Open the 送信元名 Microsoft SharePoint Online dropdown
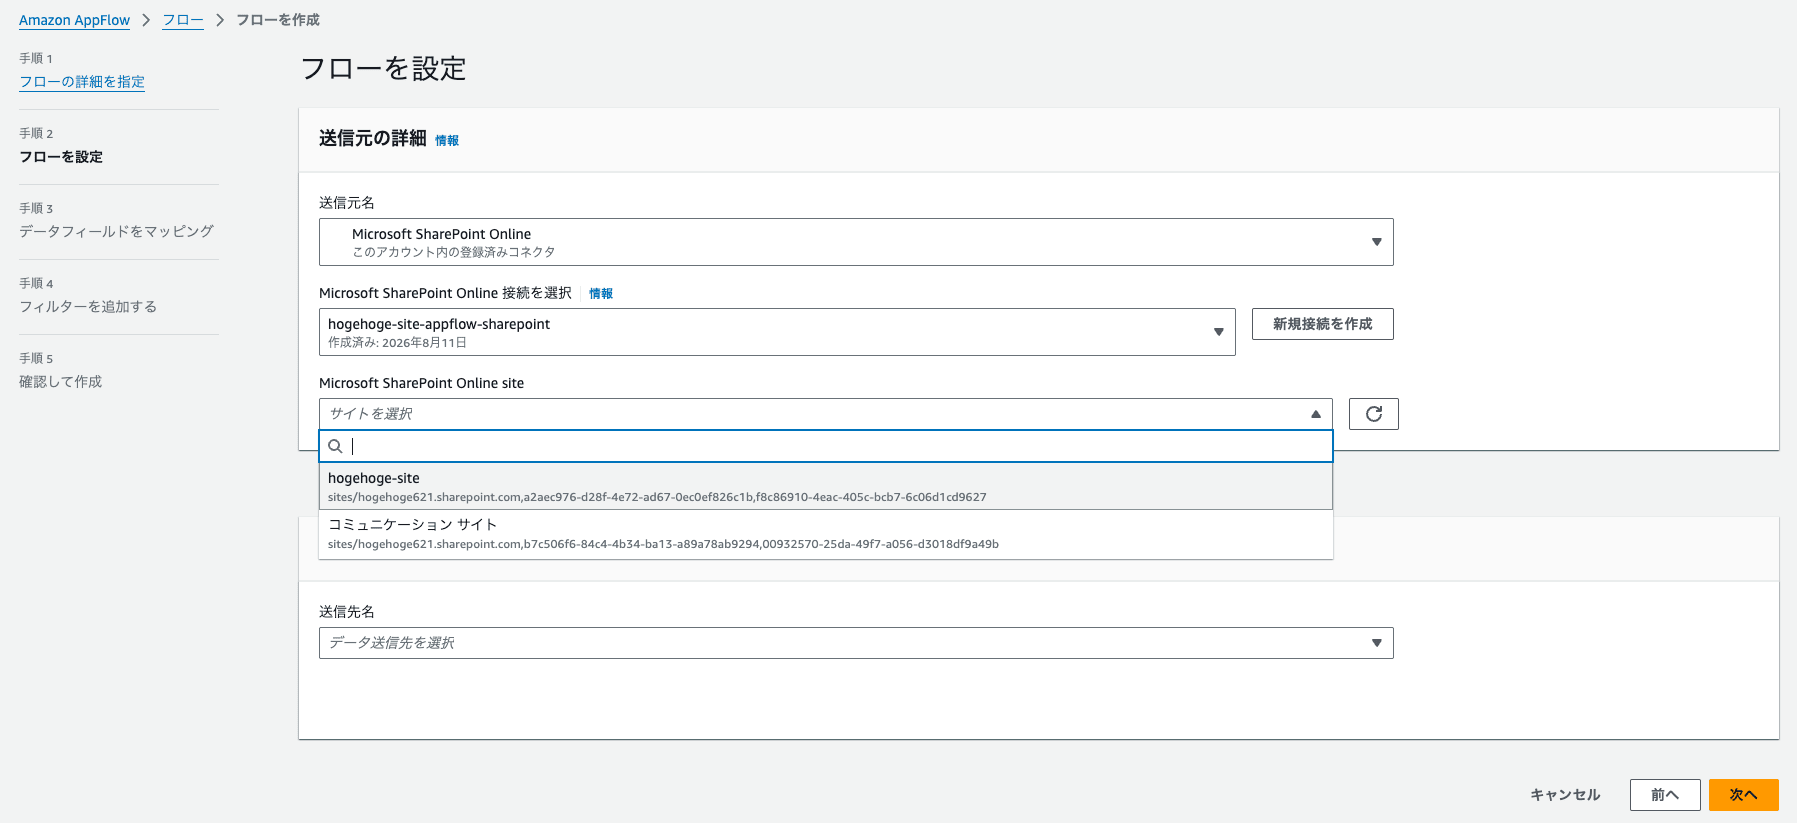The image size is (1797, 823). 856,242
